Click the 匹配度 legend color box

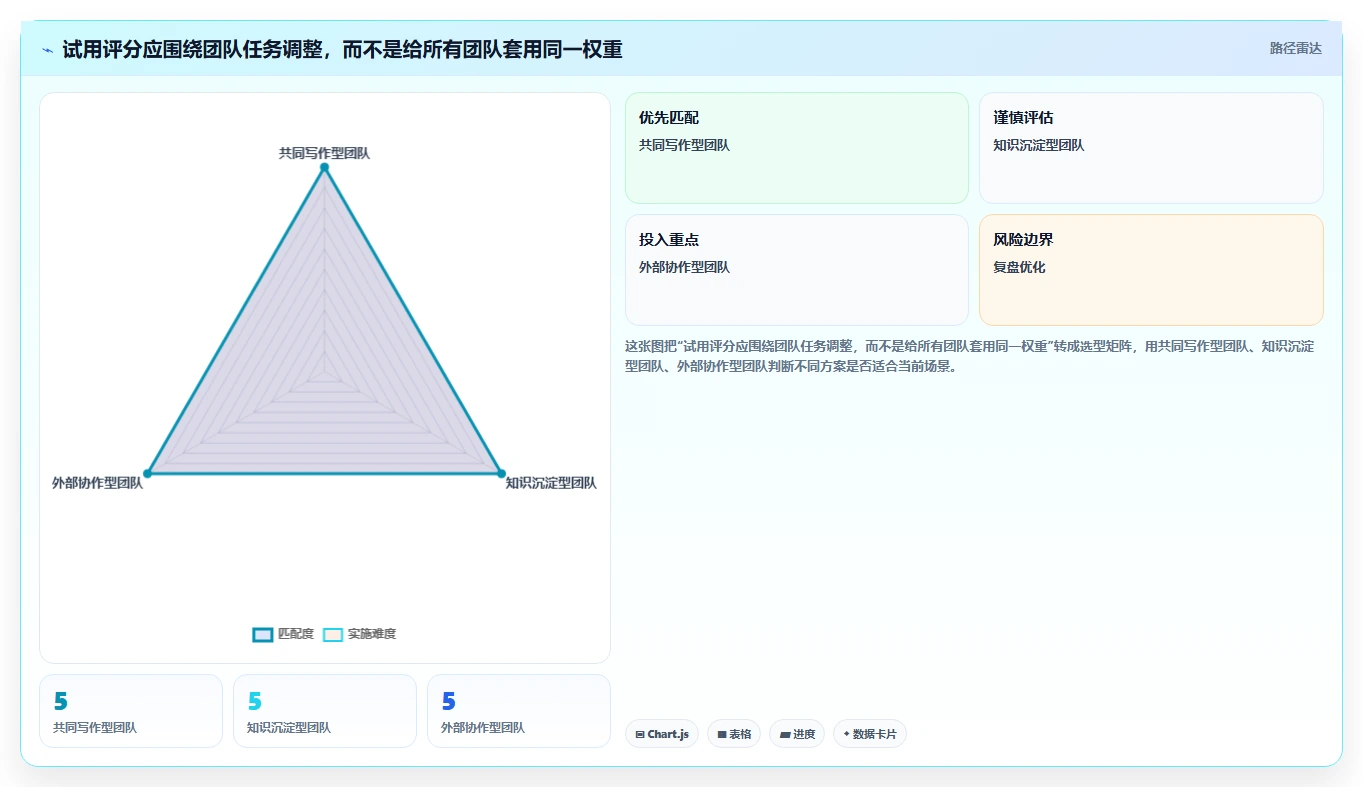[x=263, y=634]
